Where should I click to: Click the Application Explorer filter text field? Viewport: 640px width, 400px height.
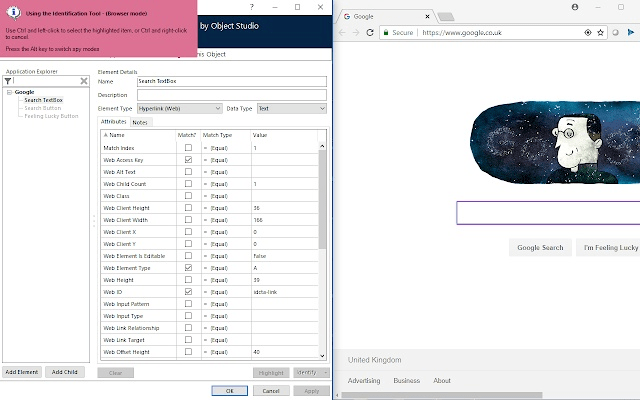[46, 81]
